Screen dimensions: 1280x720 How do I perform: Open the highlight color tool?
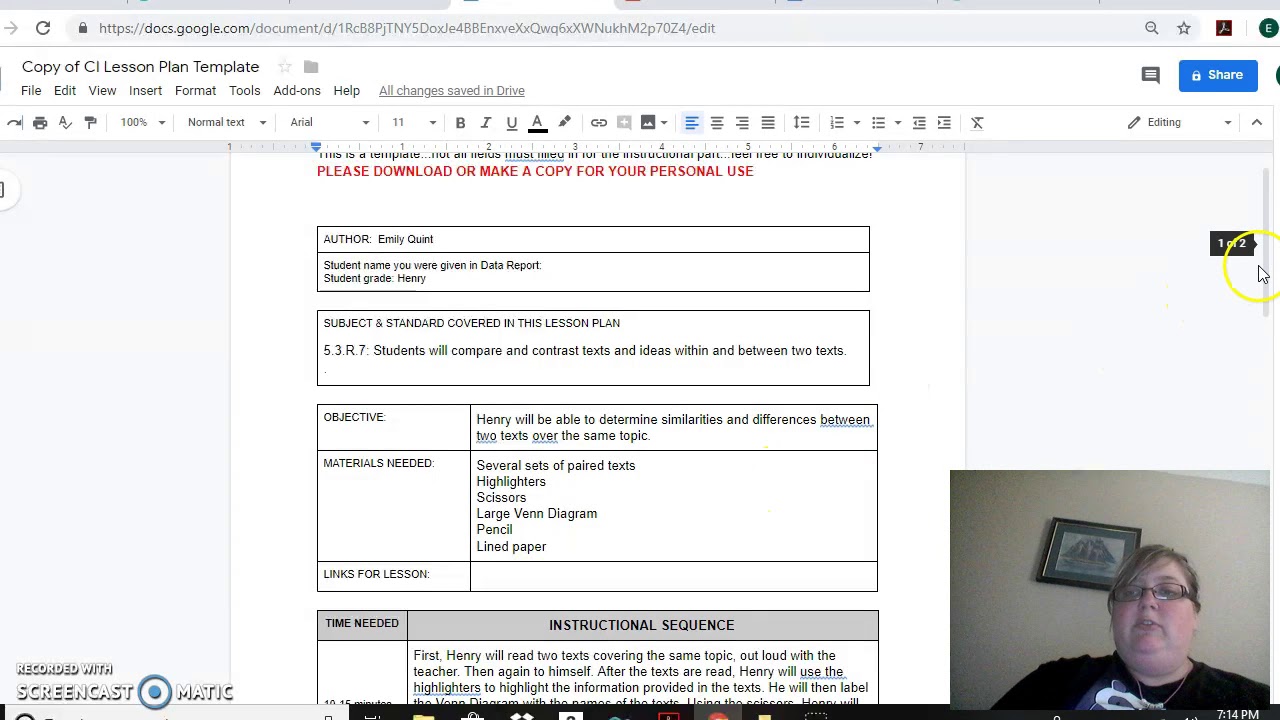point(564,122)
